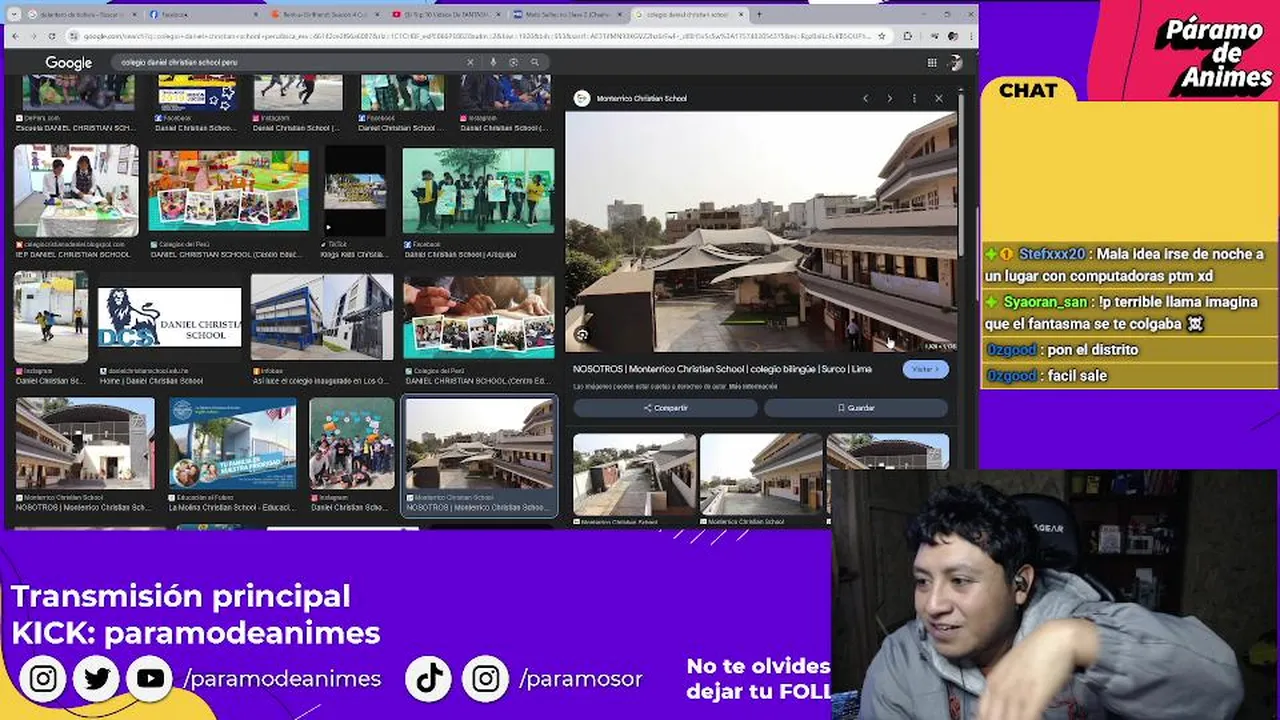Image resolution: width=1280 pixels, height=720 pixels.
Task: Switch to the third browser tab with orange favicon
Action: [x=325, y=15]
